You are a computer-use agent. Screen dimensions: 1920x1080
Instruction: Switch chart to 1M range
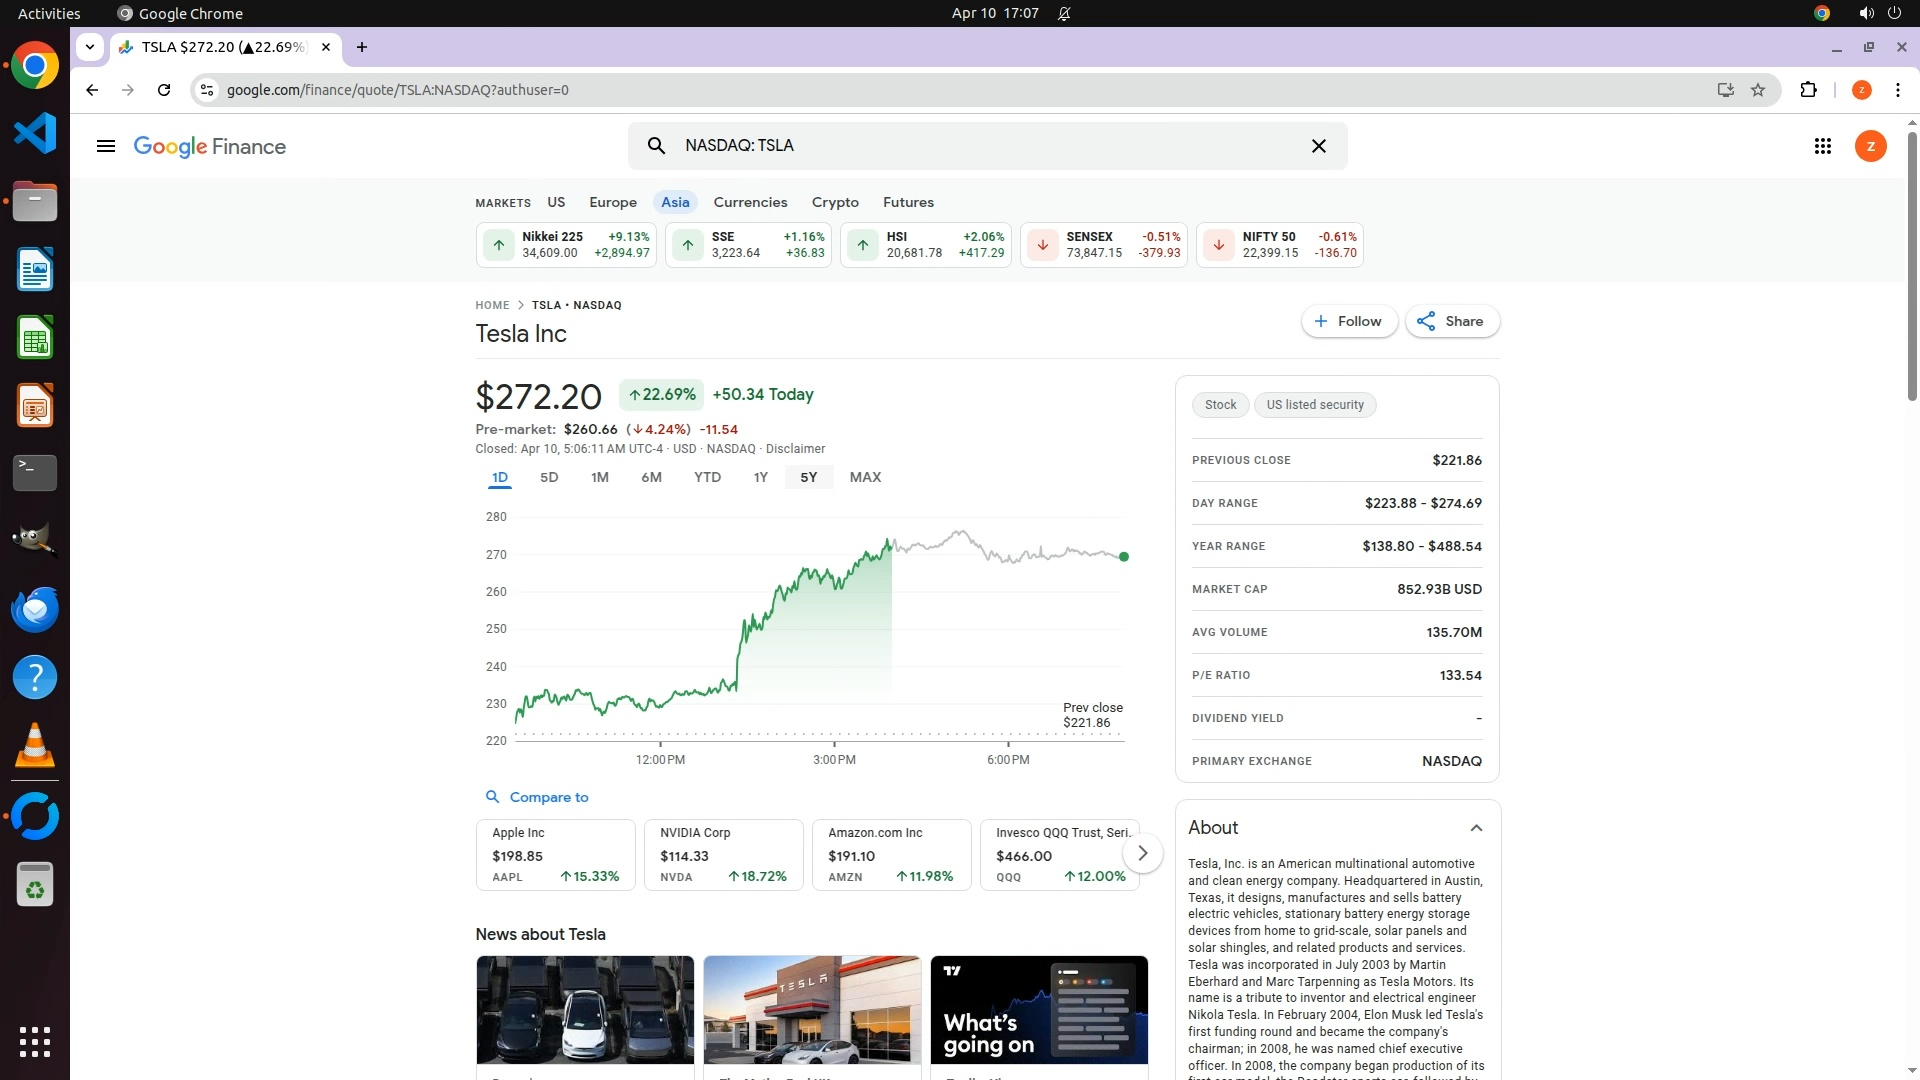click(599, 477)
